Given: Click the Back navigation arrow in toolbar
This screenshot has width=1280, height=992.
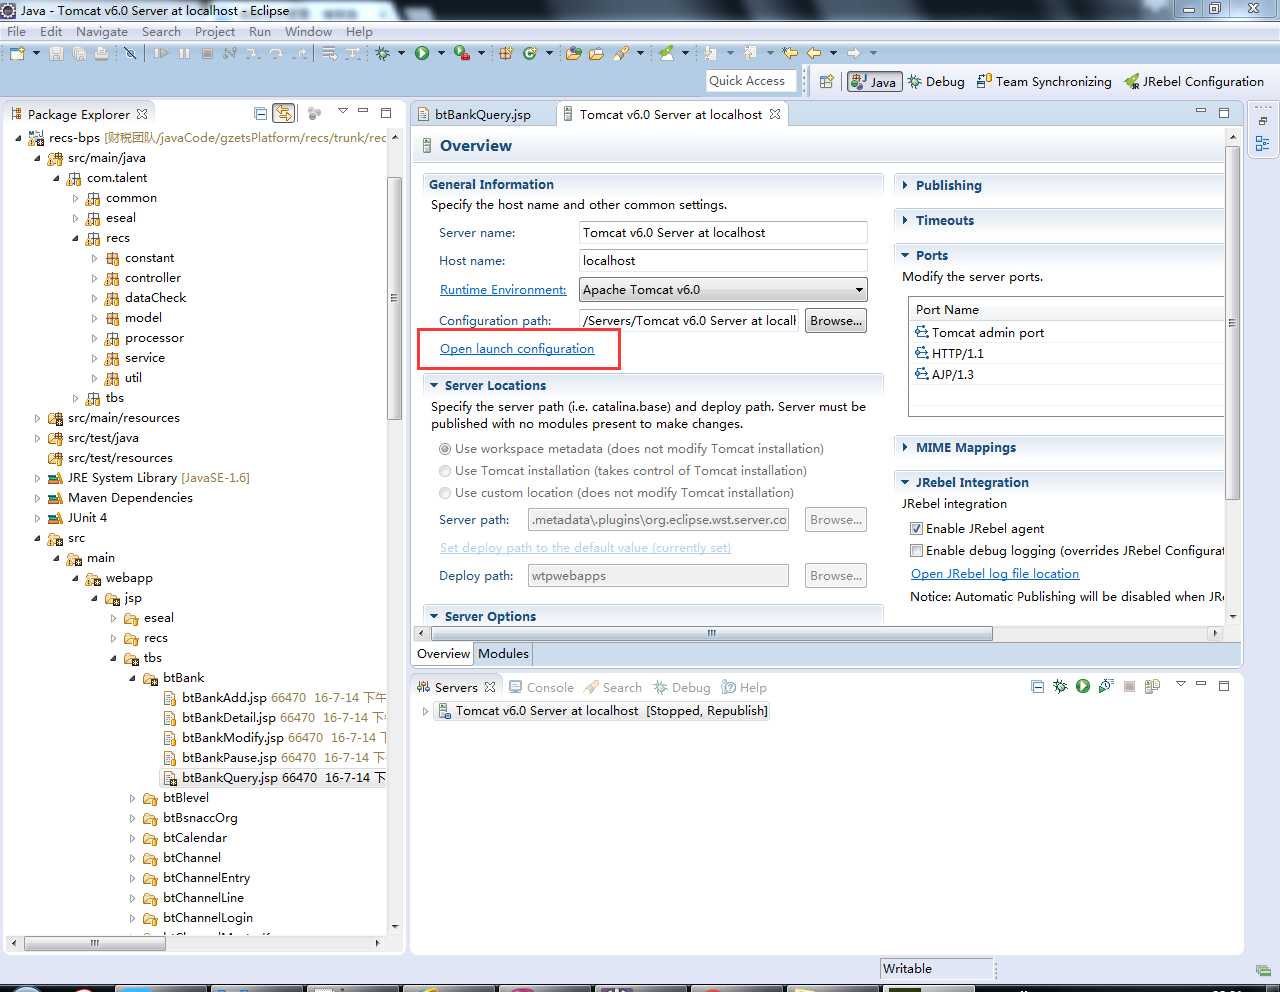Looking at the screenshot, I should (x=814, y=53).
